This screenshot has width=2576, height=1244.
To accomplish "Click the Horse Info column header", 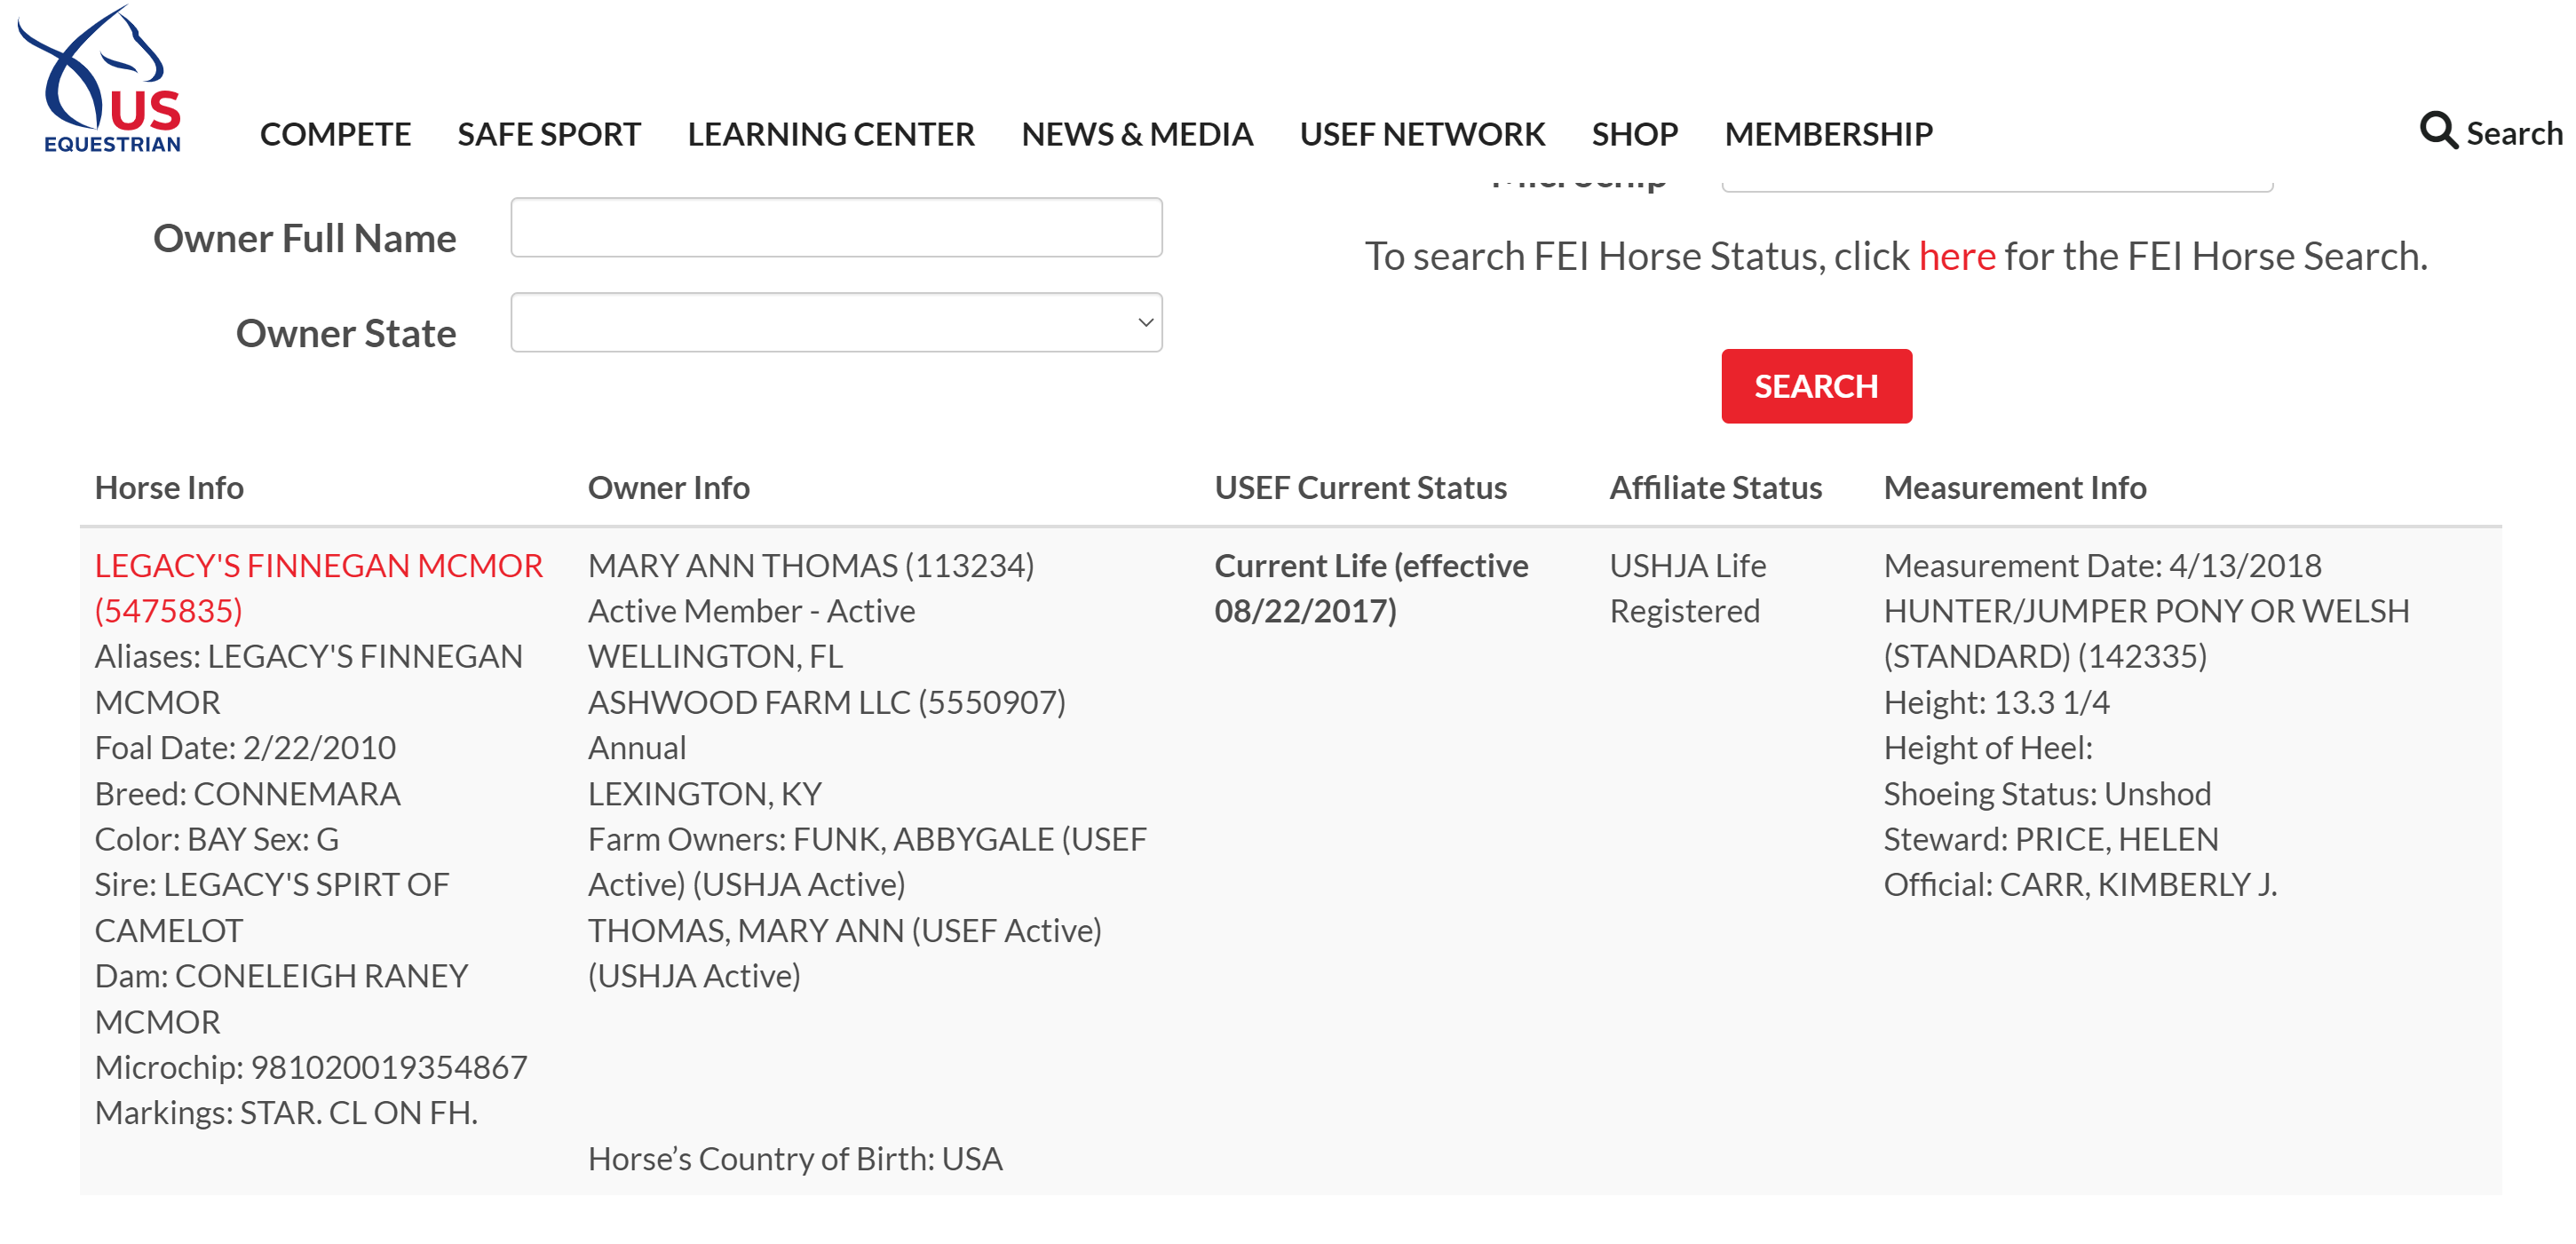I will (169, 488).
